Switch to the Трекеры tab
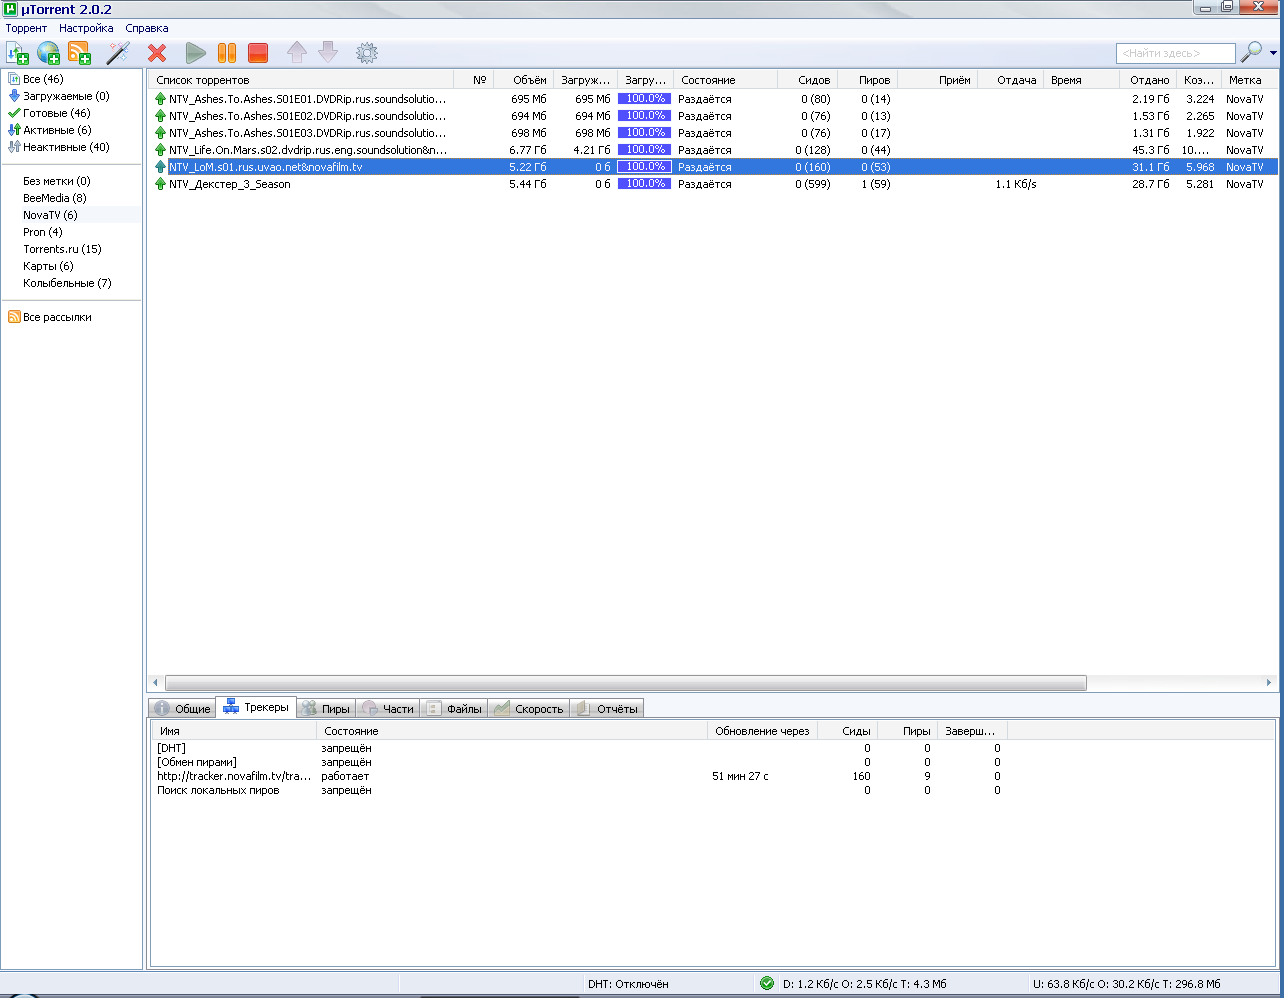This screenshot has height=998, width=1284. pos(257,707)
